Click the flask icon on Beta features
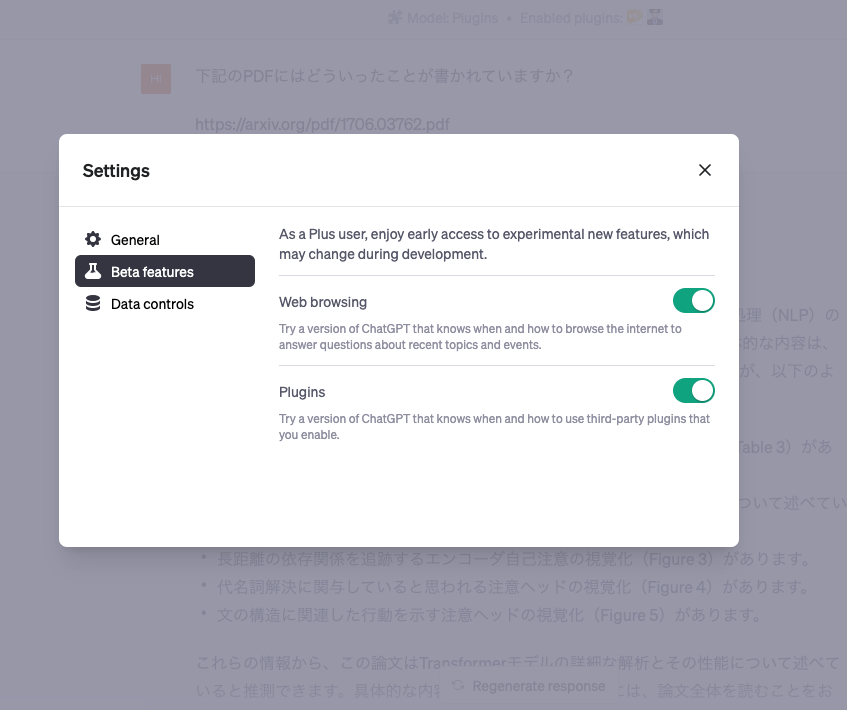 pos(93,270)
